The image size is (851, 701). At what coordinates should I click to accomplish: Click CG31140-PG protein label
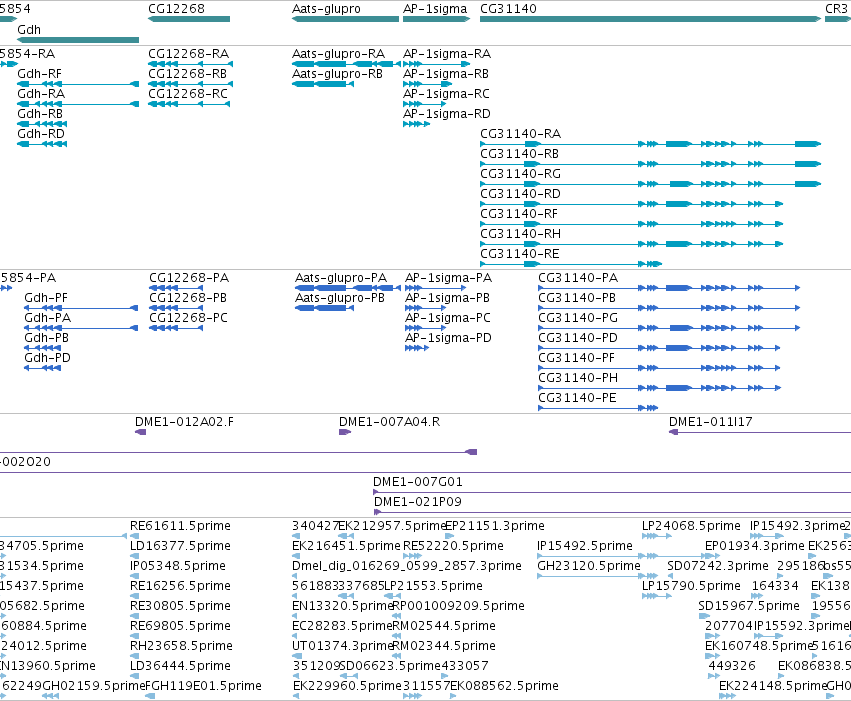(x=578, y=318)
